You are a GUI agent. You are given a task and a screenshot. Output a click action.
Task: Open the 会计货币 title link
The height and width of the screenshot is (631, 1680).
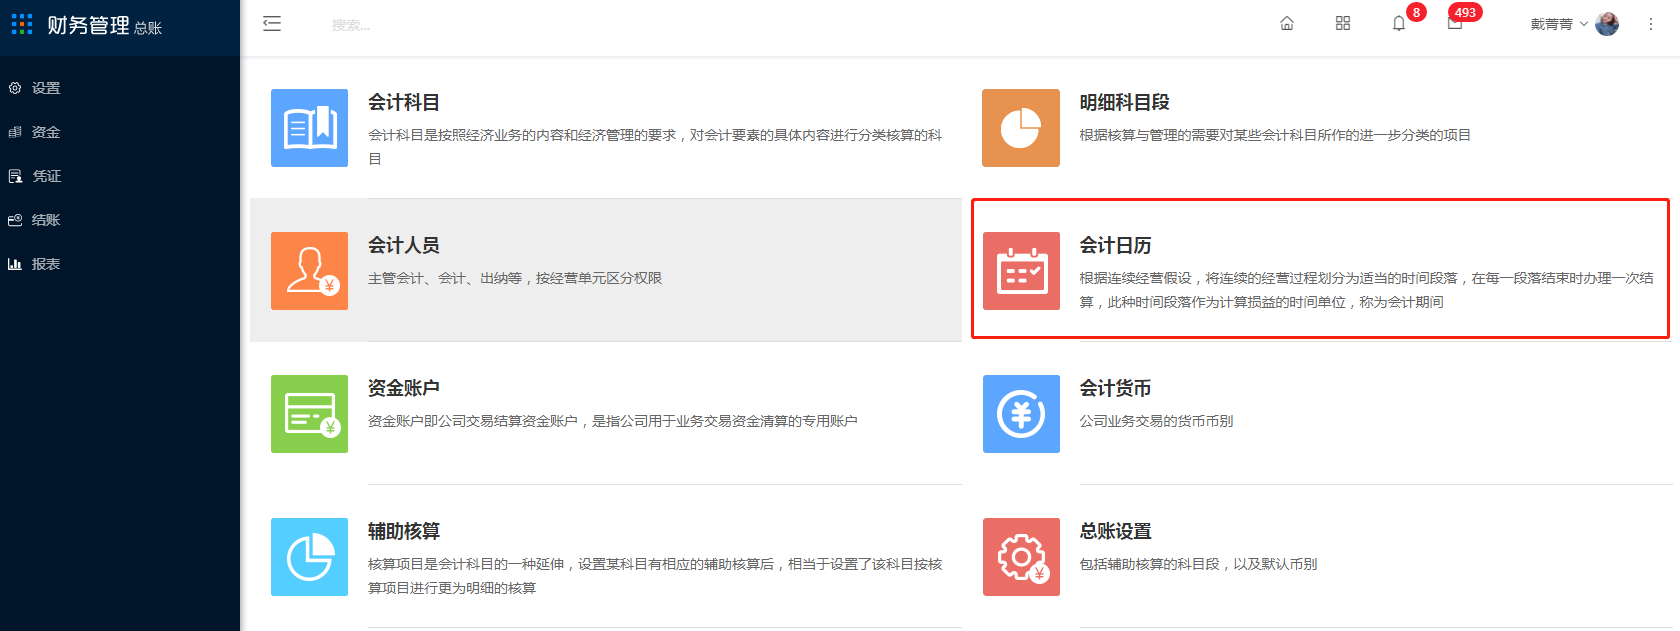pos(1115,388)
